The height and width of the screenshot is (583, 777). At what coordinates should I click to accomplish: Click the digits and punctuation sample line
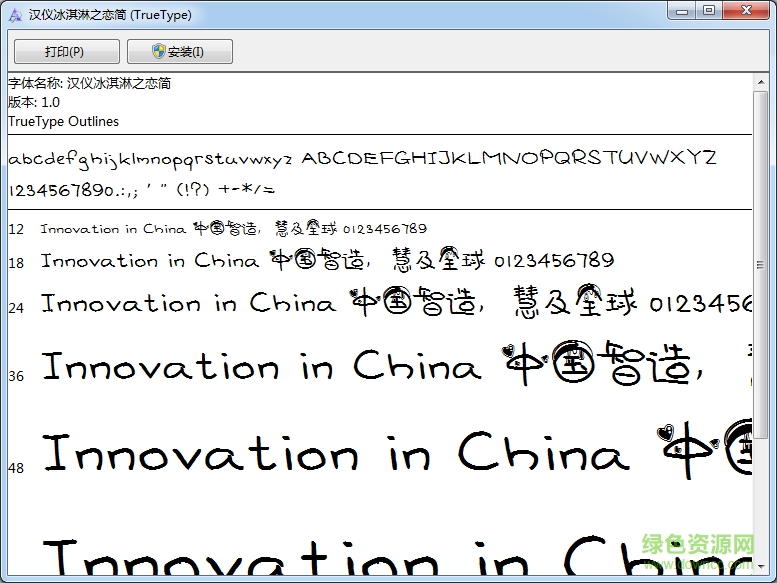tap(142, 190)
